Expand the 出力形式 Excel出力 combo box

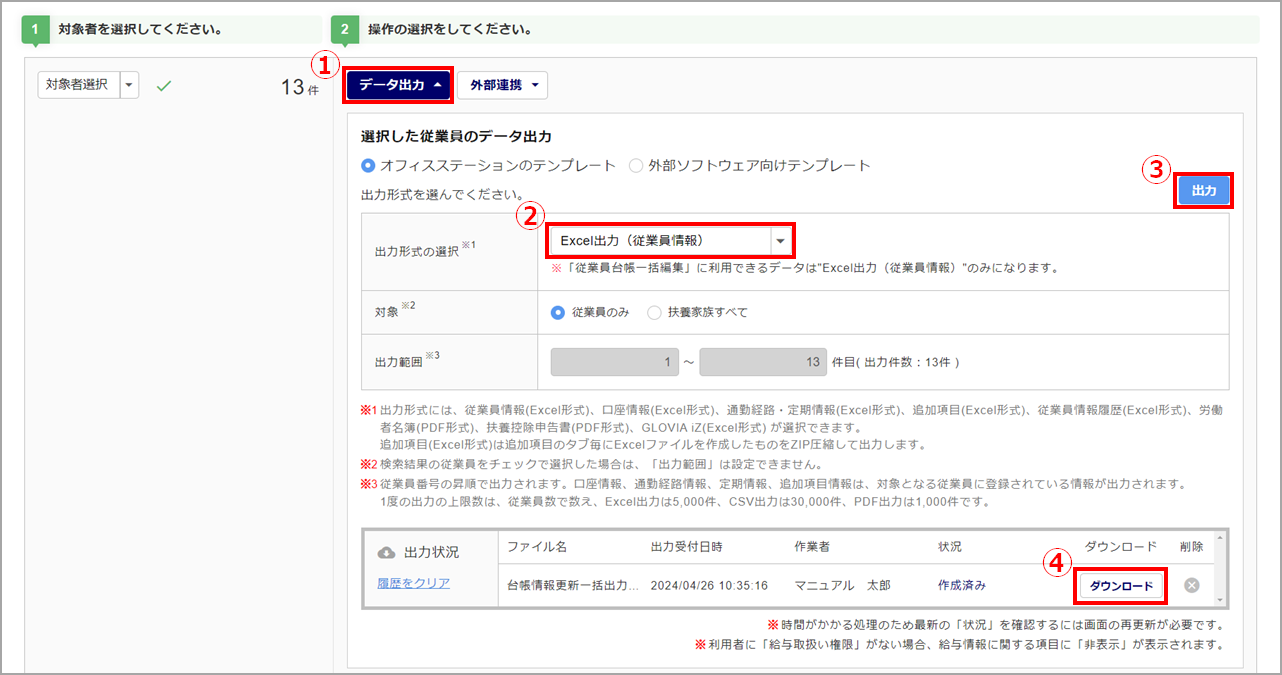pyautogui.click(x=670, y=241)
